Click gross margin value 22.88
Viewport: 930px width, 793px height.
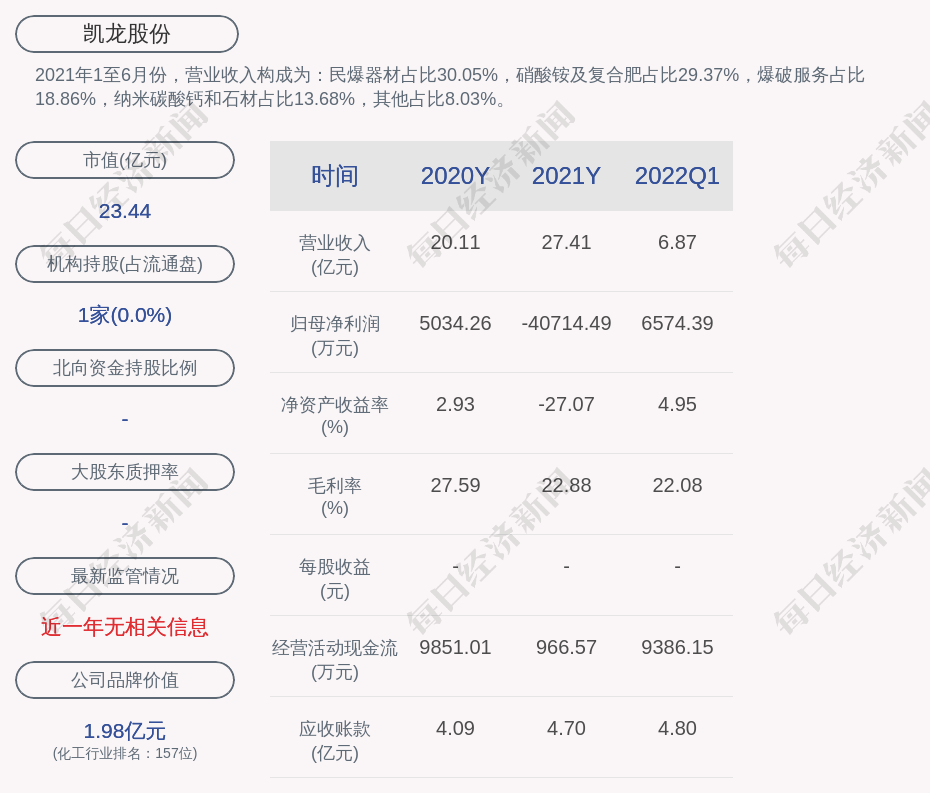(x=566, y=485)
